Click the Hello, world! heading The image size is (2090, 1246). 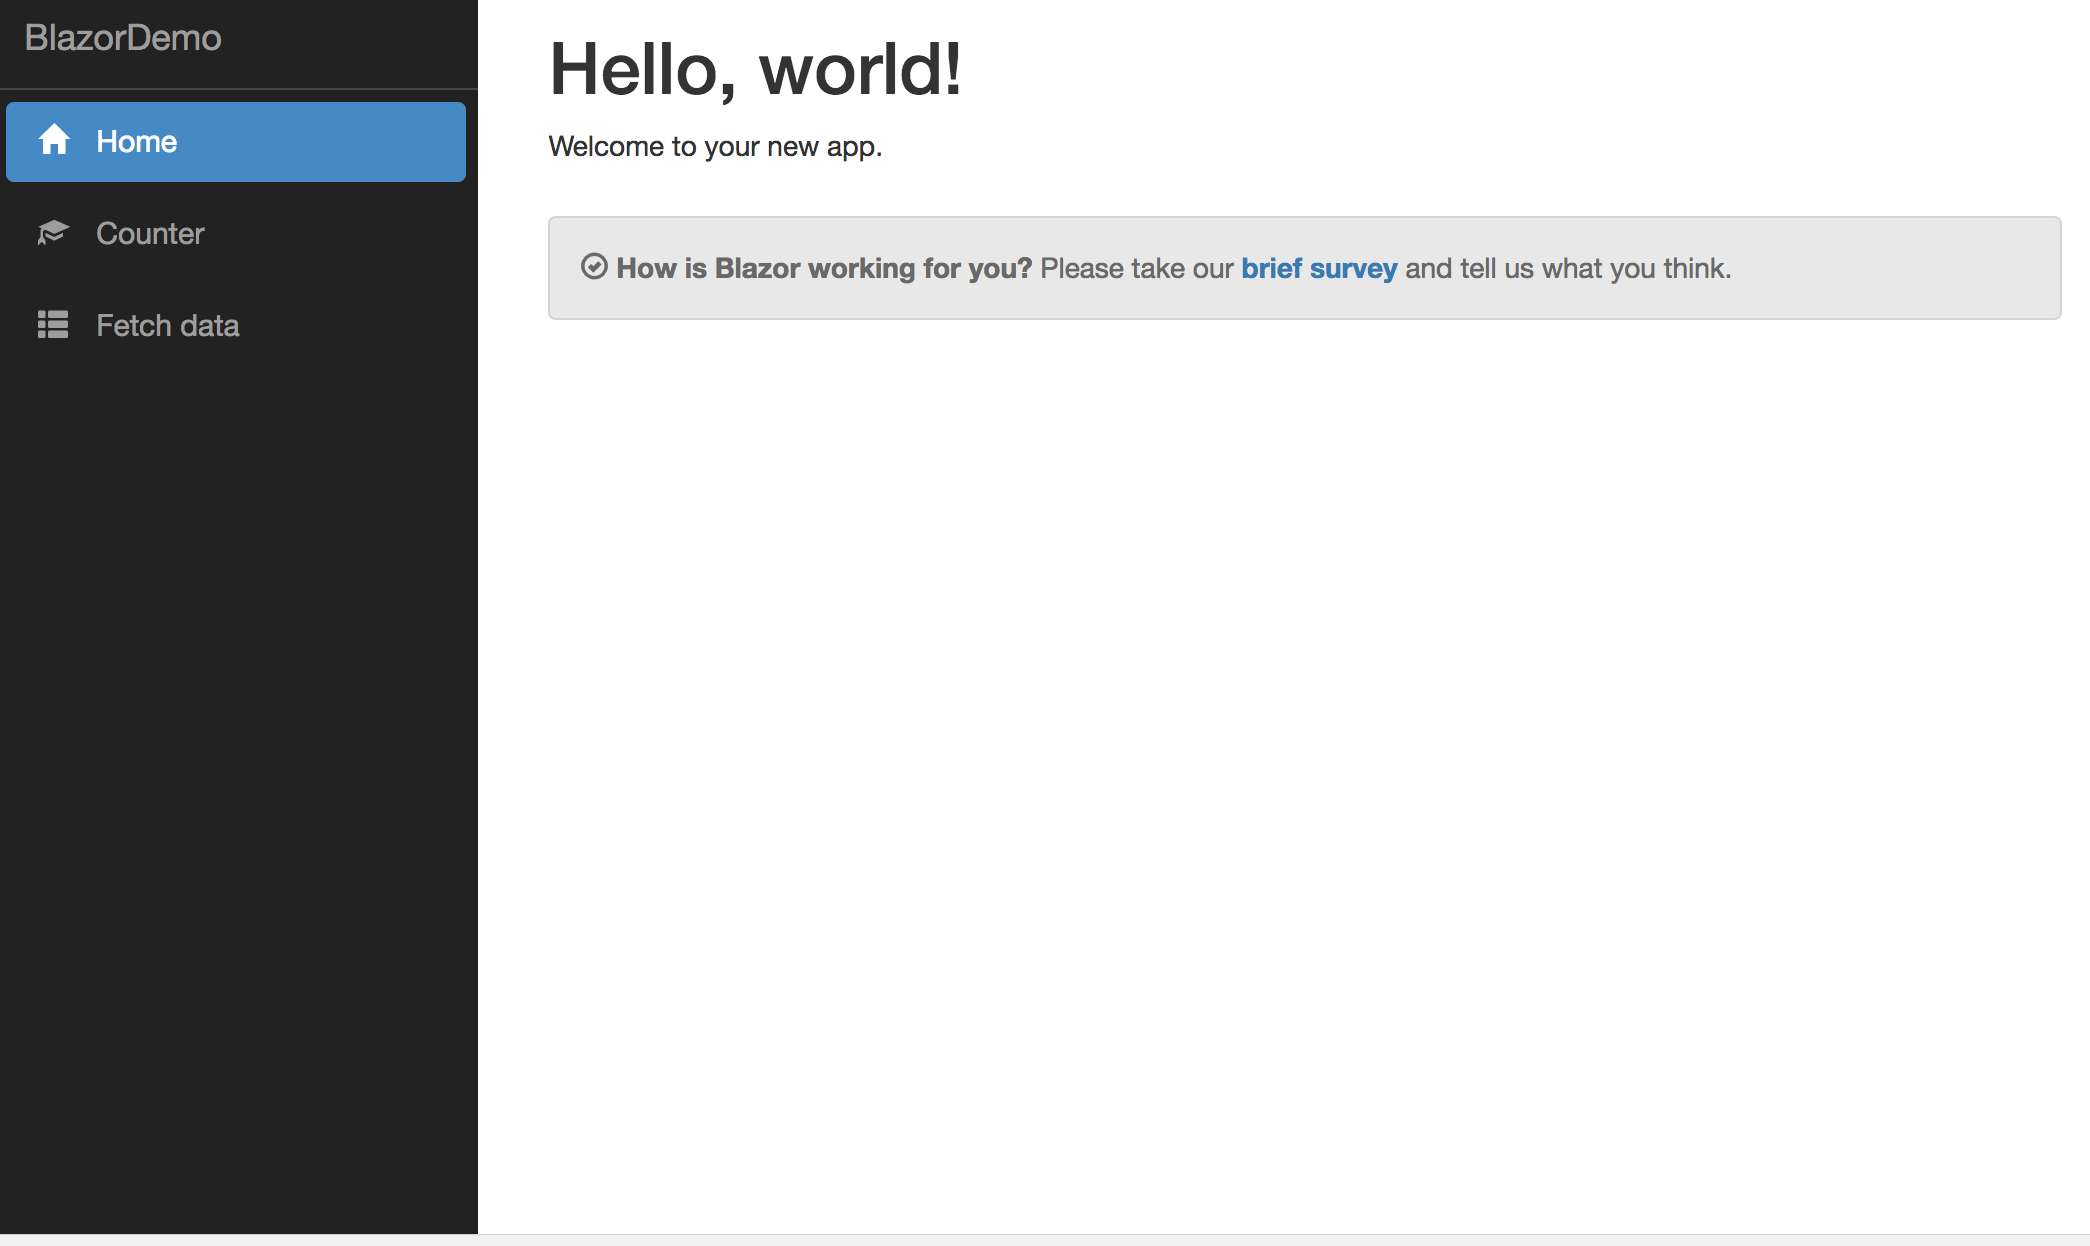tap(756, 70)
